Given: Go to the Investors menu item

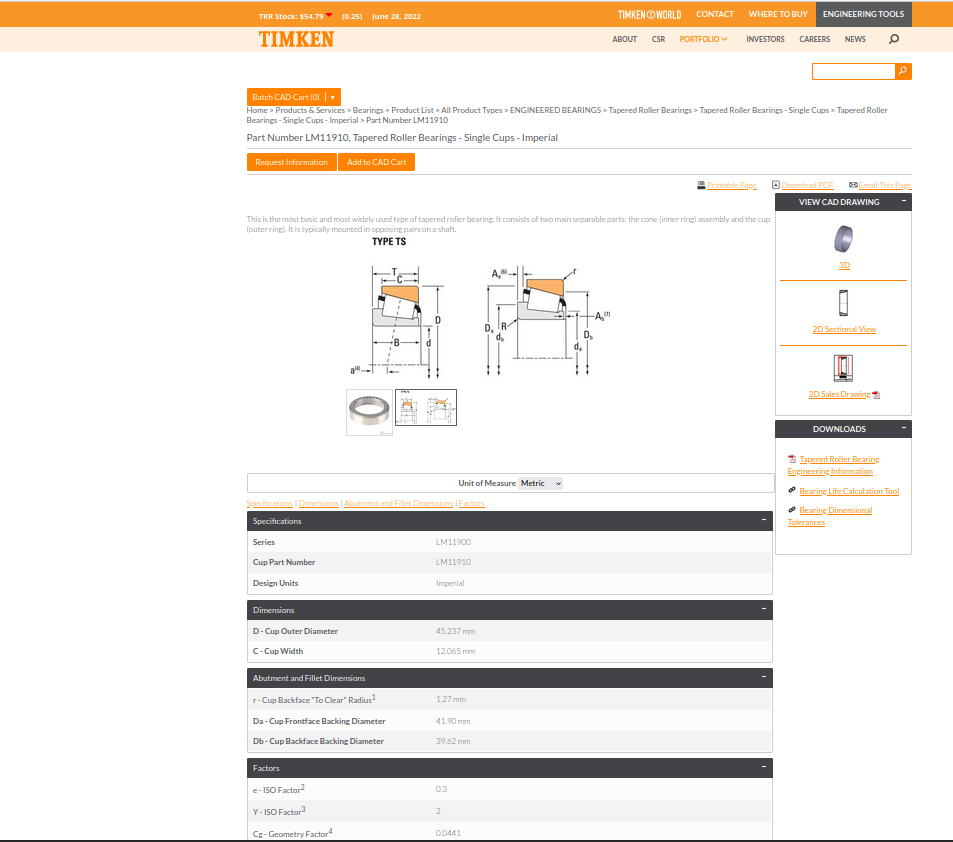Looking at the screenshot, I should 765,39.
